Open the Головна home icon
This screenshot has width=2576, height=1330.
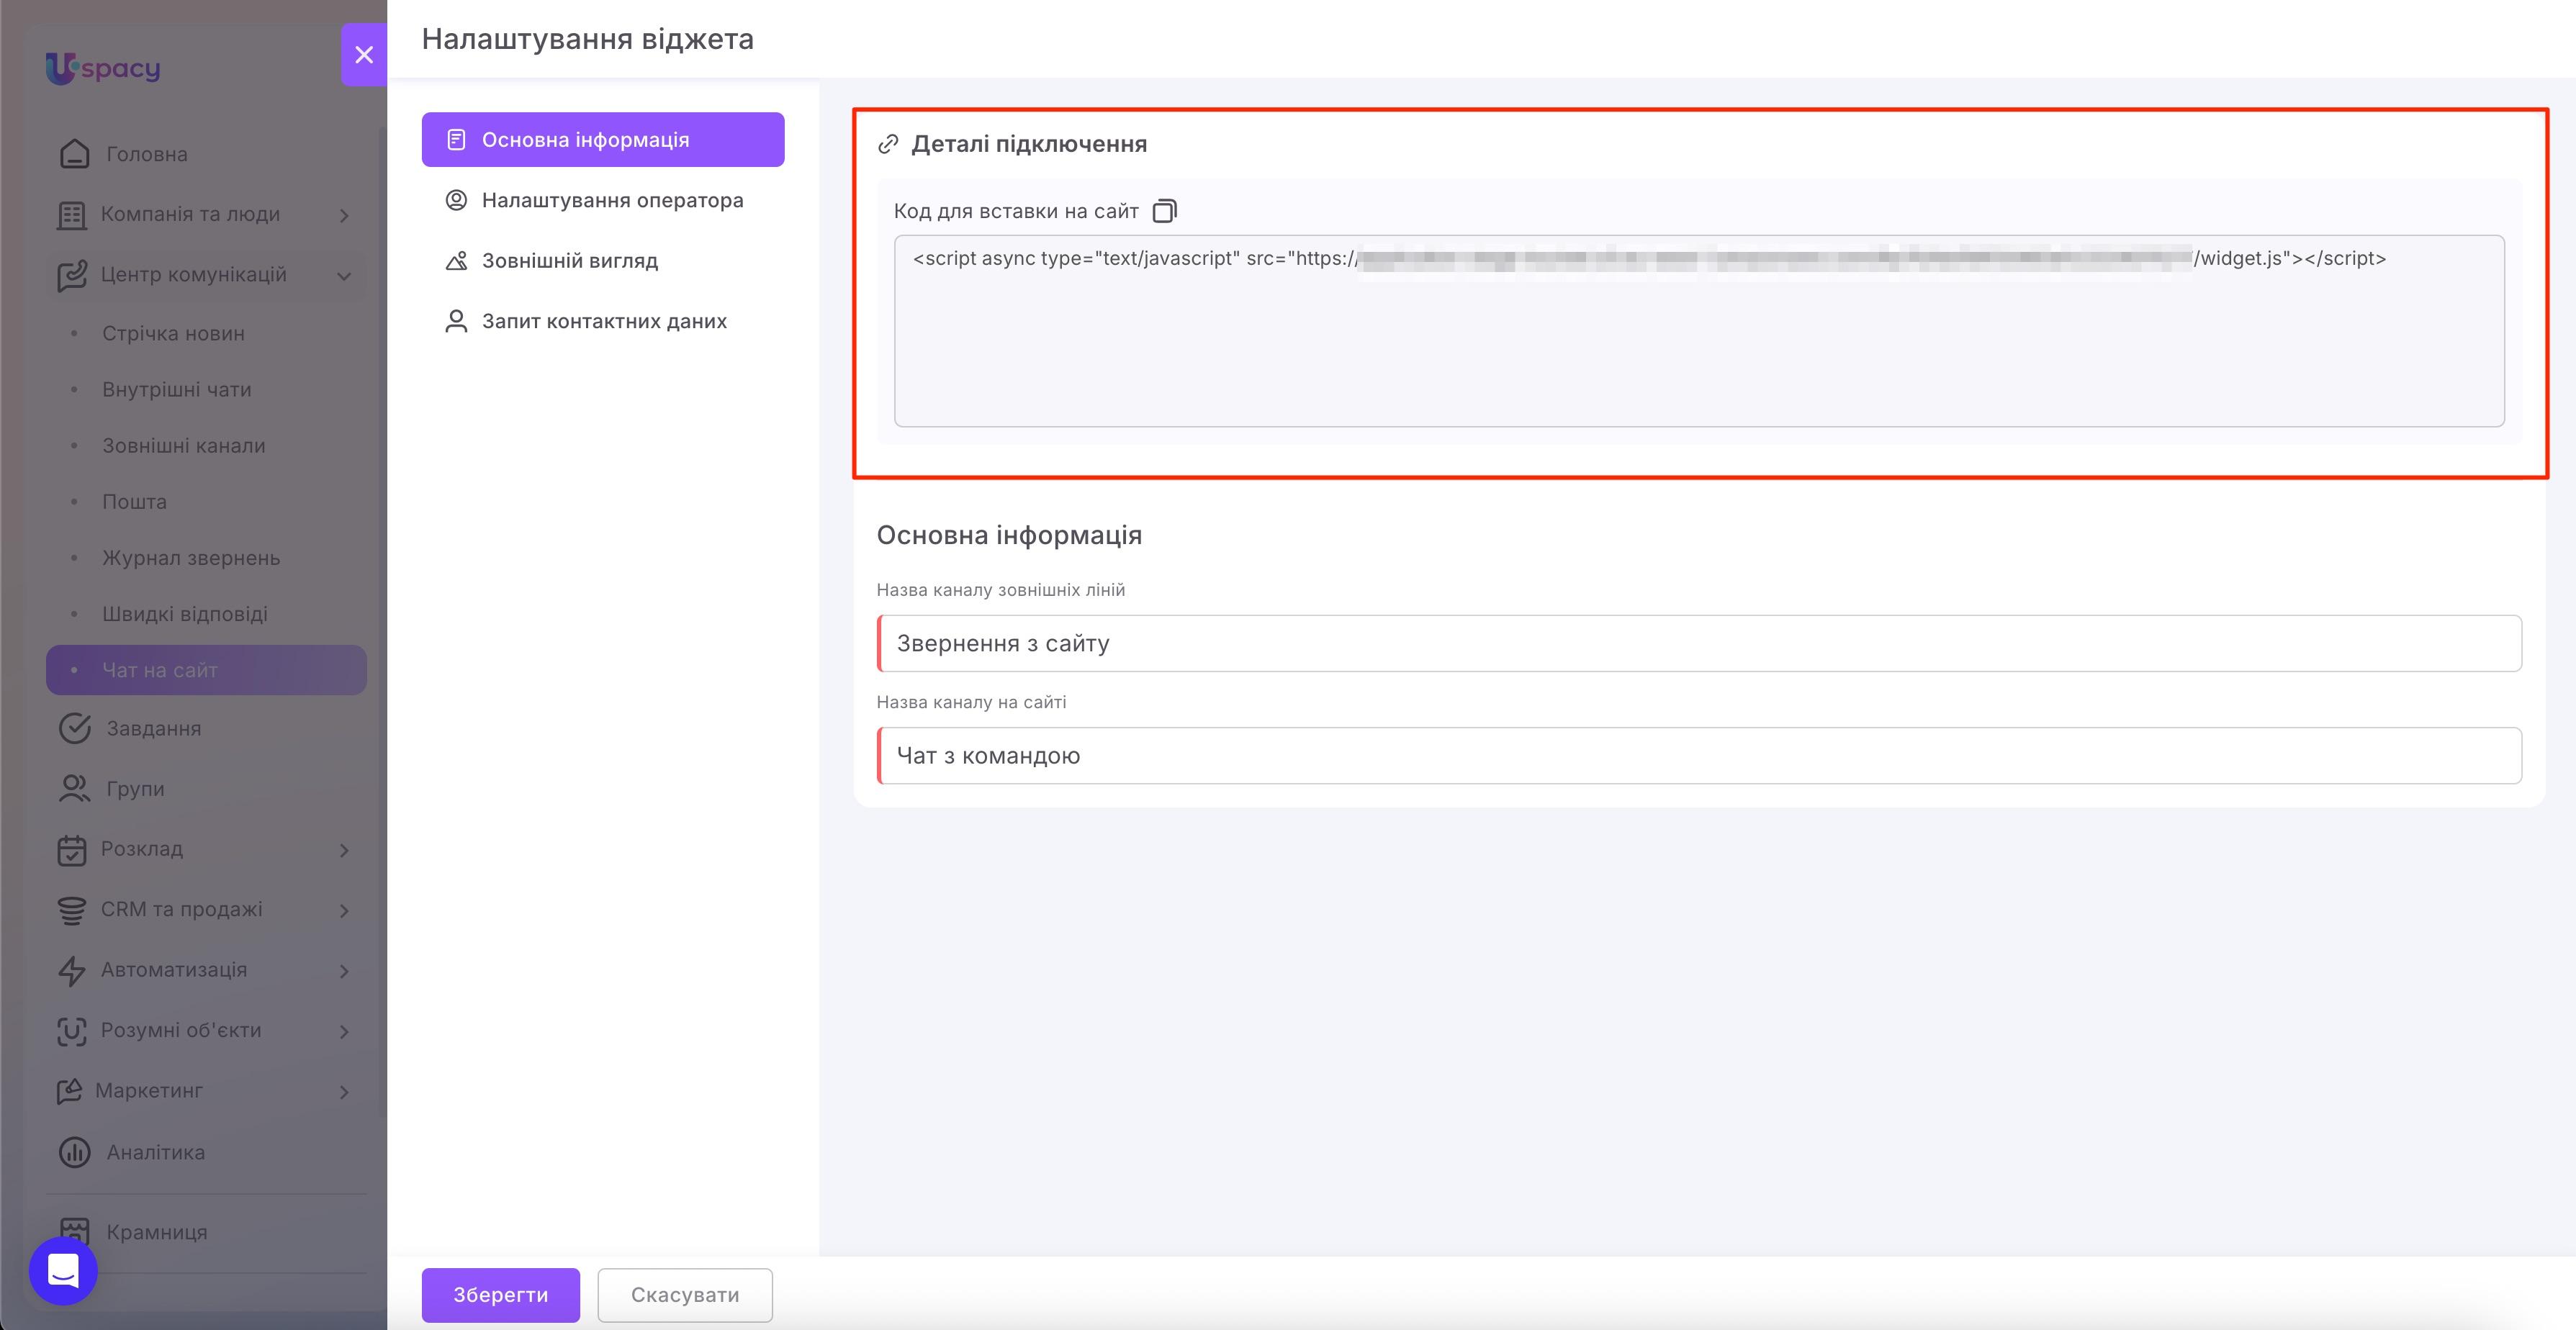coord(74,154)
